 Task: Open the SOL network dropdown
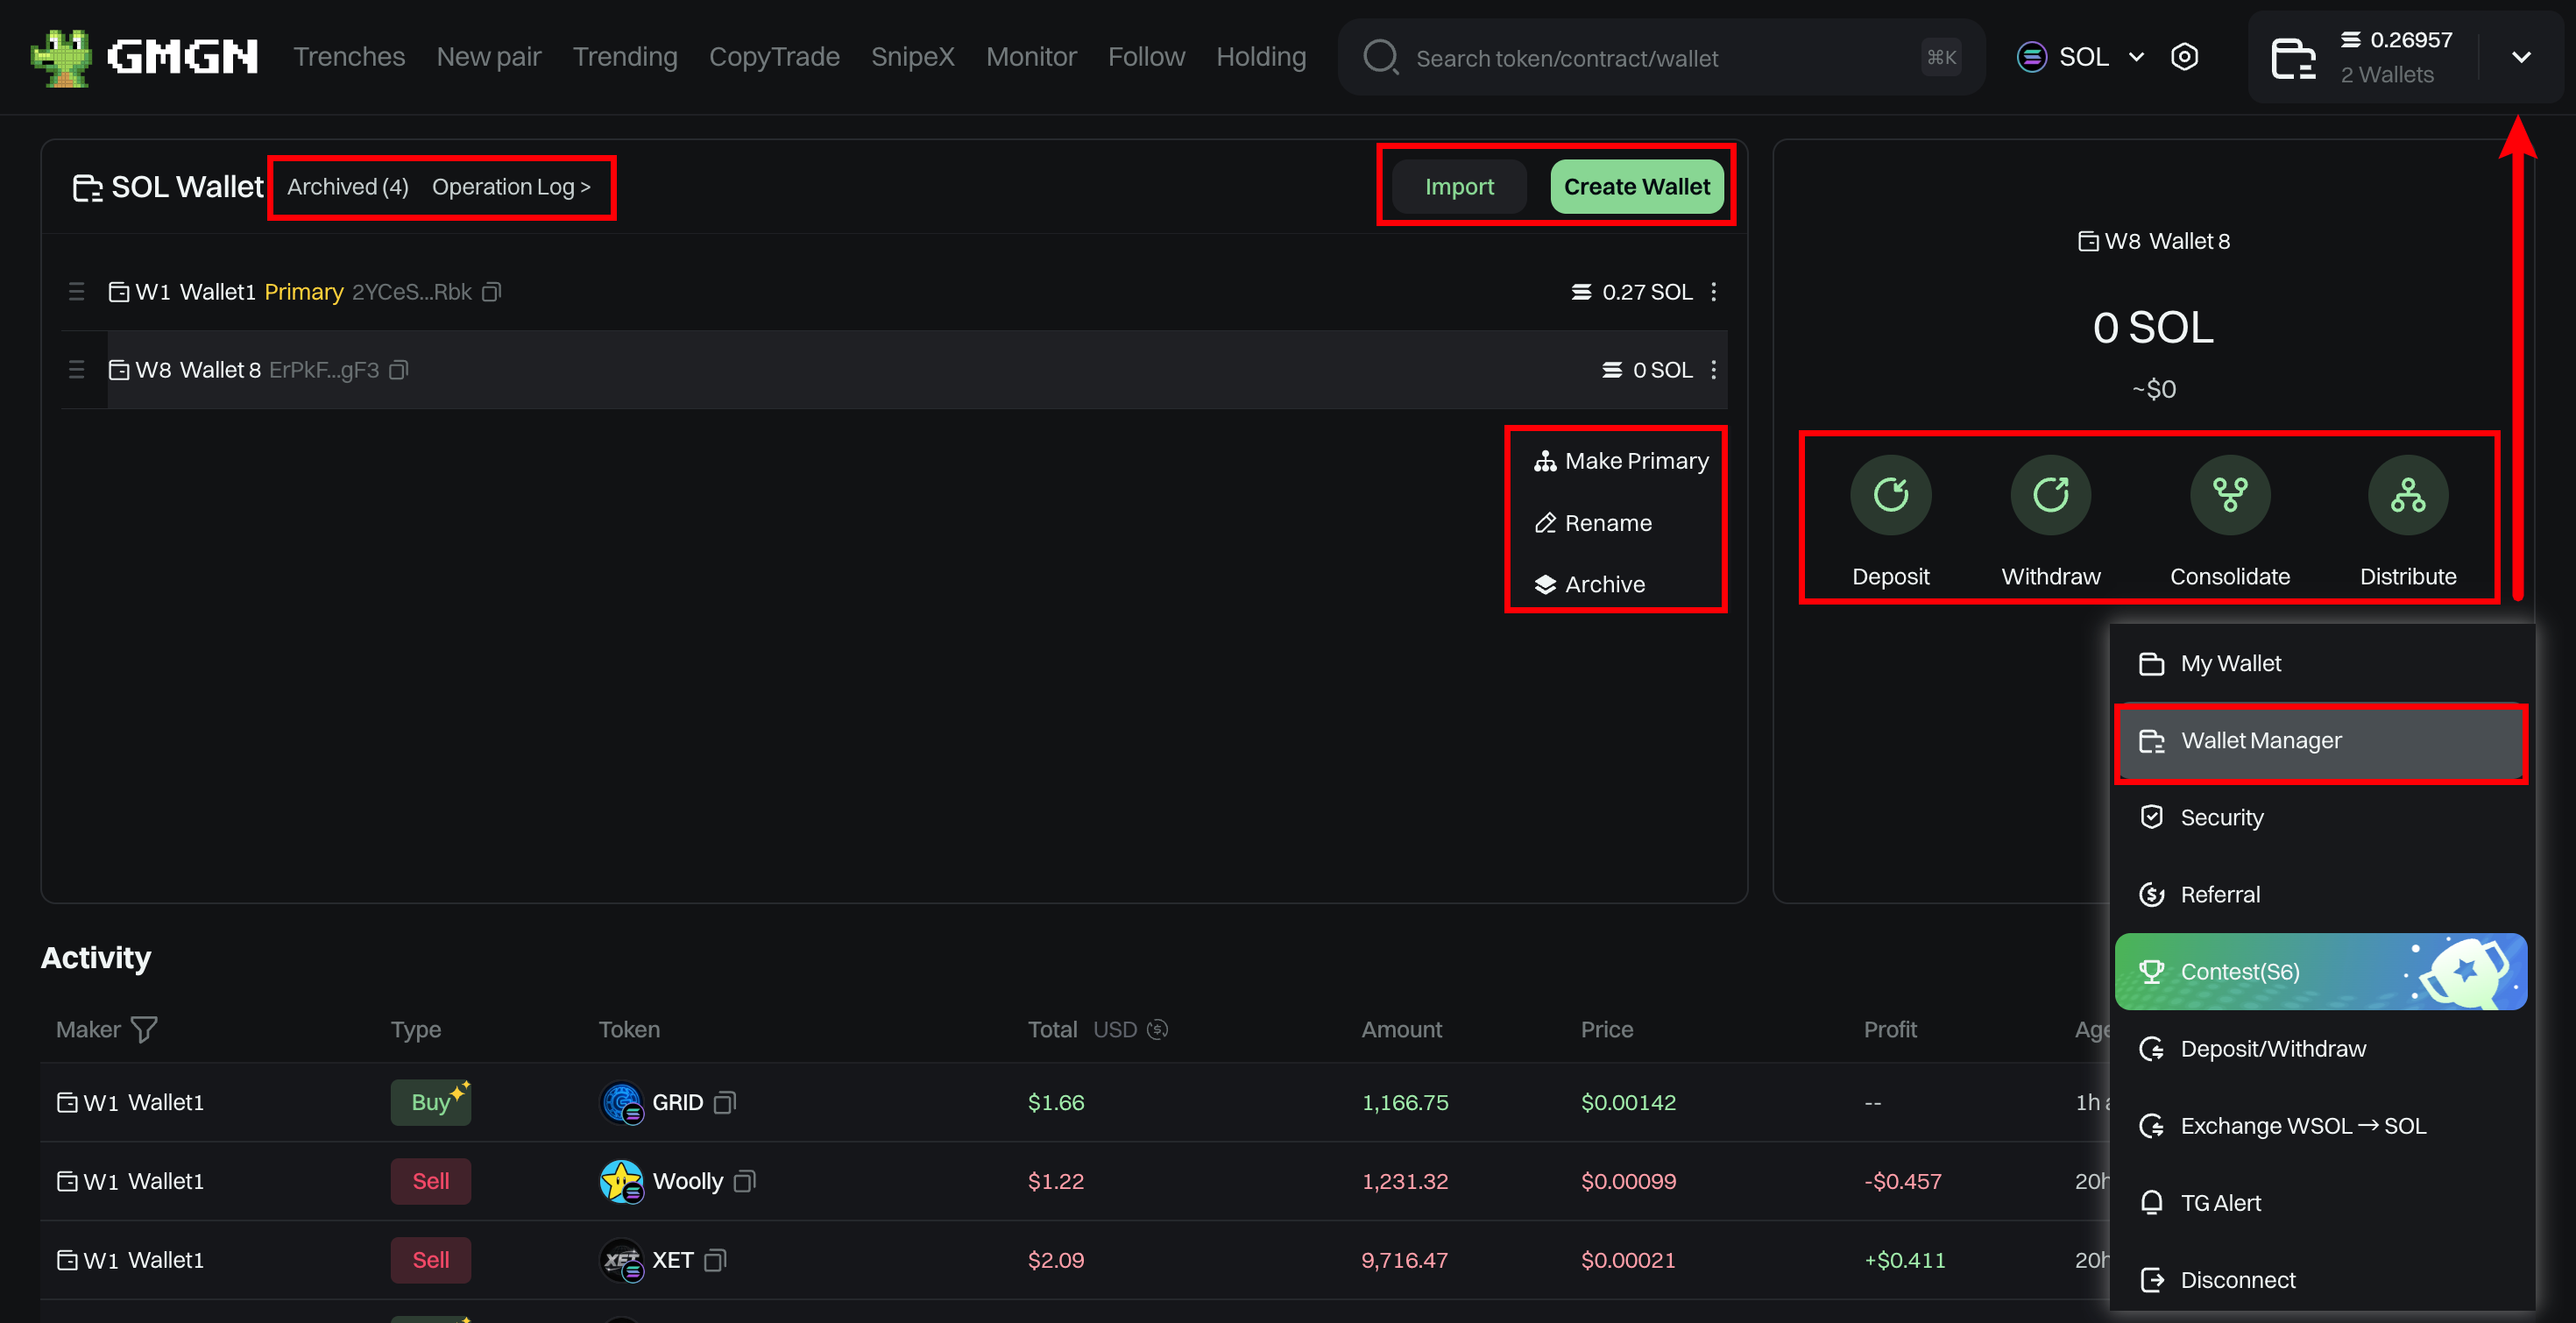2082,57
